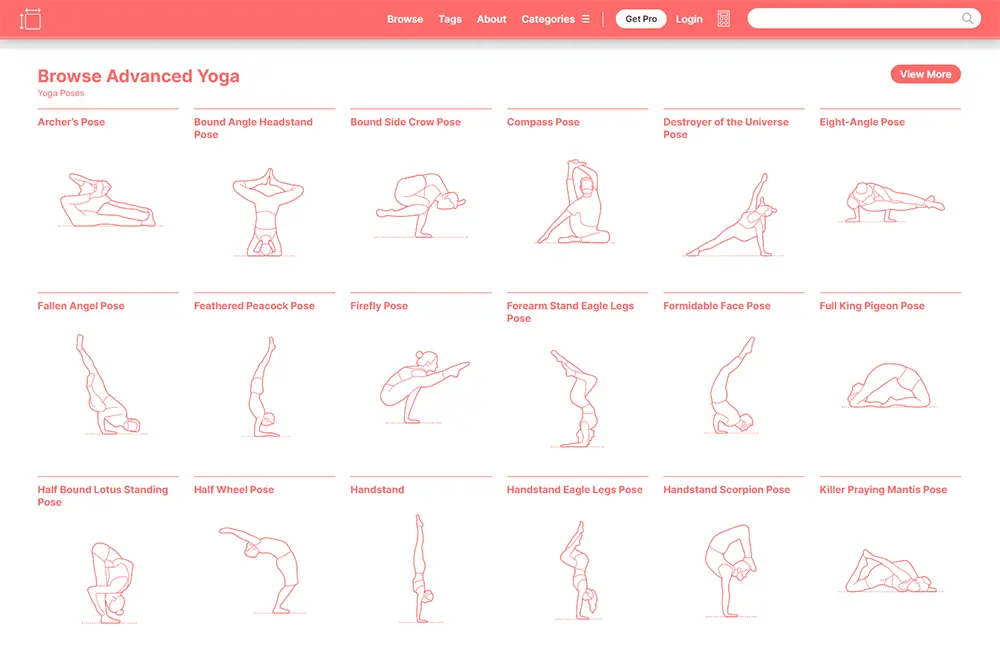Click the "Half Bound Lotus Standing Pose" title

click(103, 496)
